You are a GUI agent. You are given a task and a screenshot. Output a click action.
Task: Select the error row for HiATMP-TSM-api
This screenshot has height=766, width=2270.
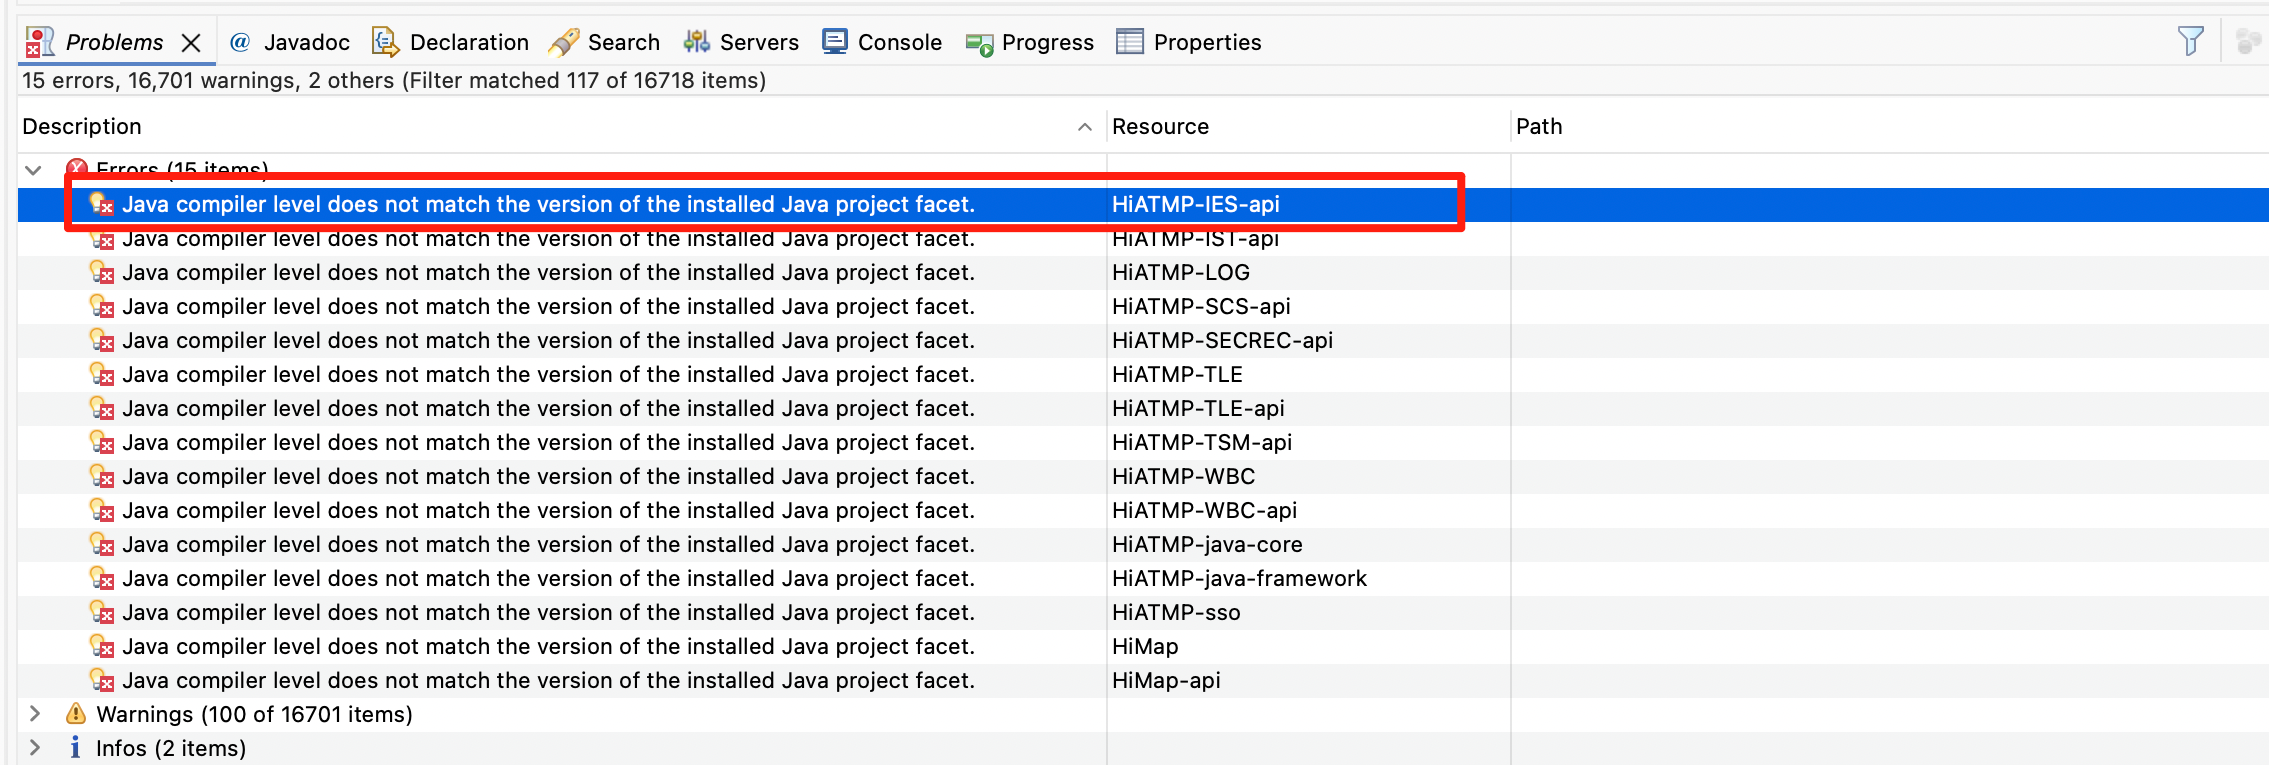click(x=1143, y=442)
